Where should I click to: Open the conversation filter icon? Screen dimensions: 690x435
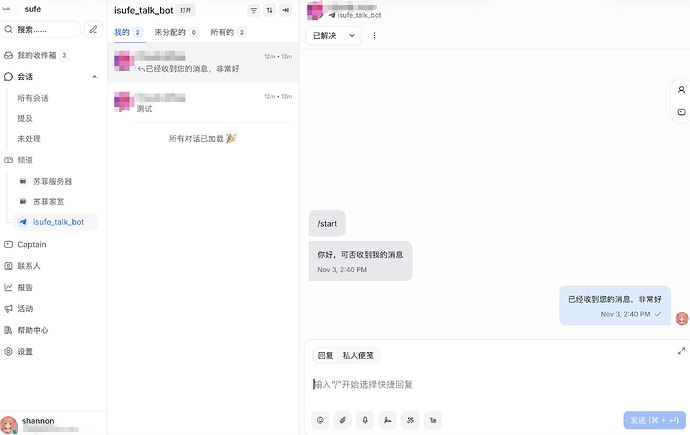coord(253,10)
